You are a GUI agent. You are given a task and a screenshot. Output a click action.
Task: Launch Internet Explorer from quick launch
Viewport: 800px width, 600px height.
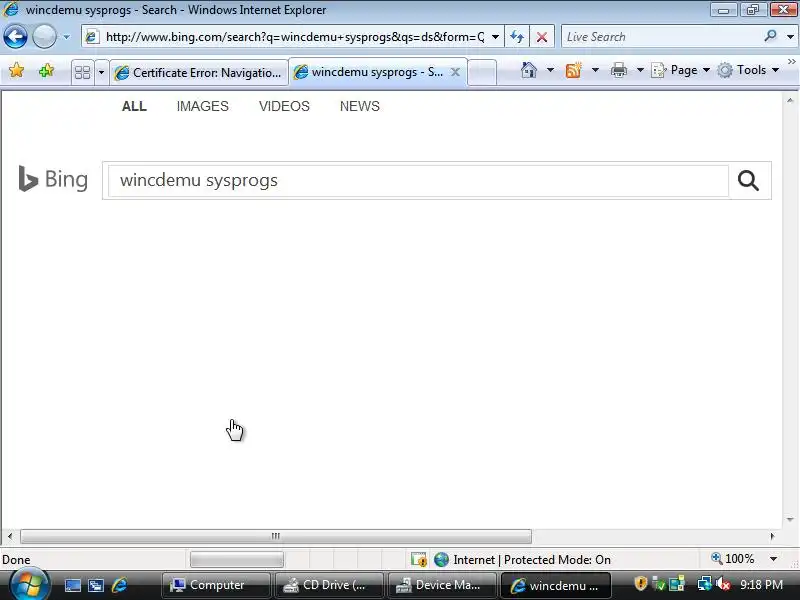(x=119, y=585)
